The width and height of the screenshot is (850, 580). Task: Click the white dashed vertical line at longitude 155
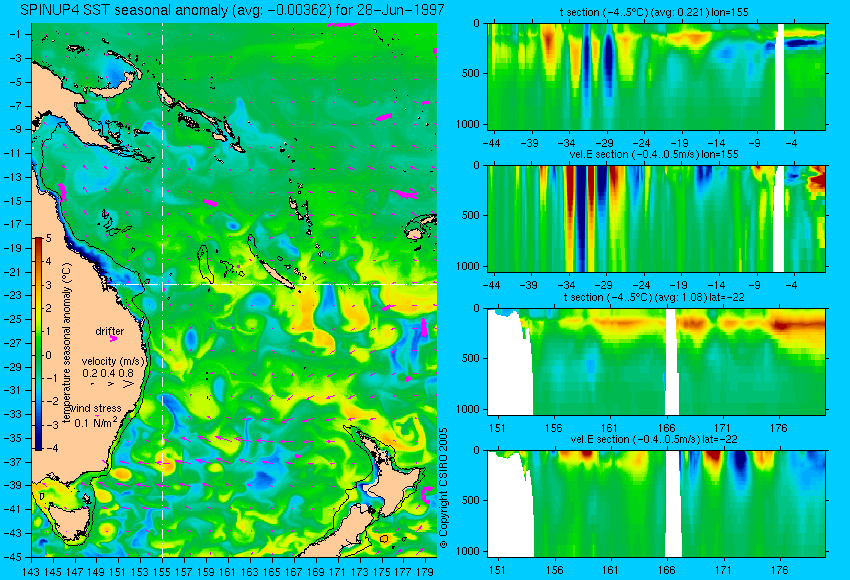pos(162,290)
